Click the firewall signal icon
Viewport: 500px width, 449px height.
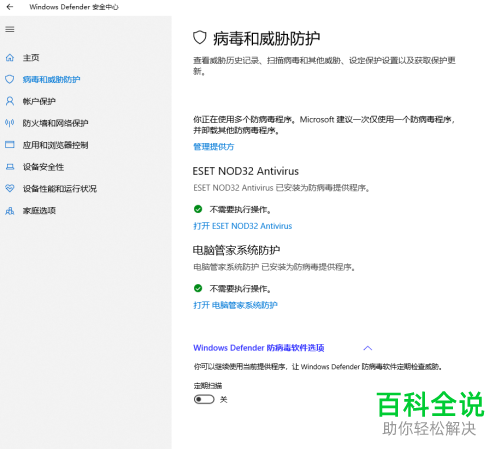click(10, 123)
